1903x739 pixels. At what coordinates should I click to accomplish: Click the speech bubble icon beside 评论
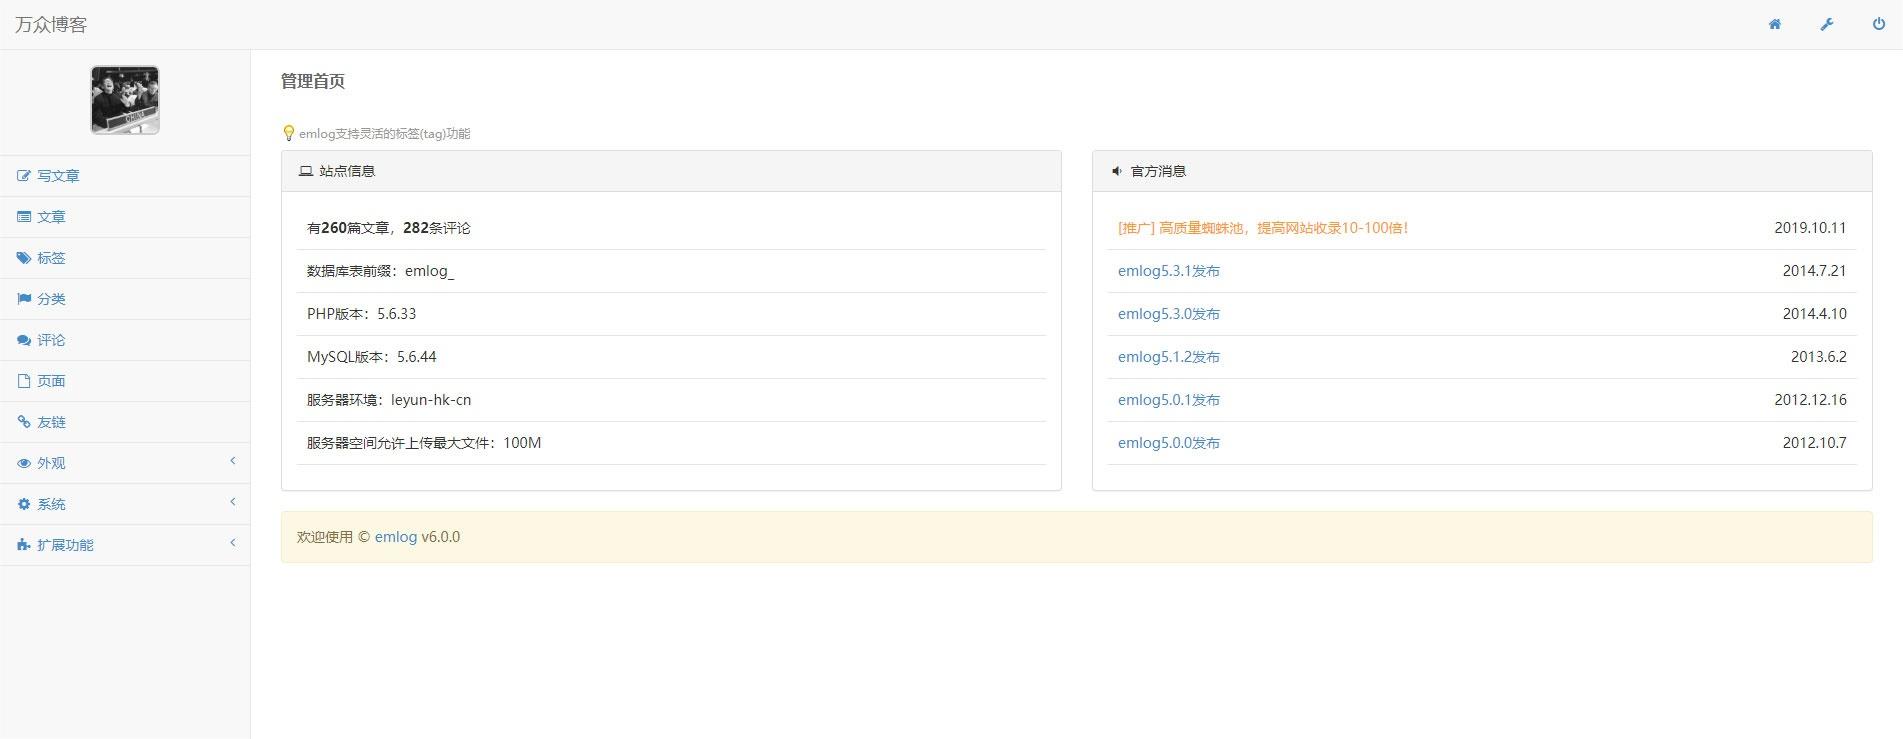click(x=24, y=340)
